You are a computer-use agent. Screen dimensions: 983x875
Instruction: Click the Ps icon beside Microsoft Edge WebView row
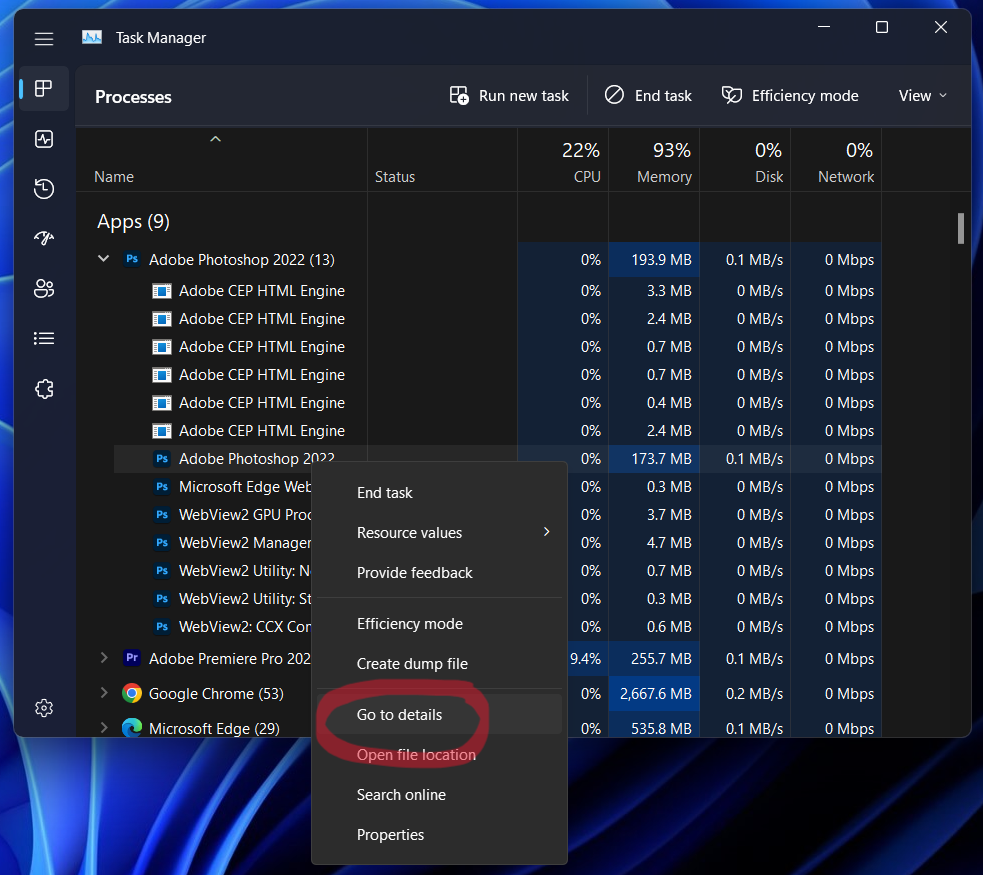point(162,486)
